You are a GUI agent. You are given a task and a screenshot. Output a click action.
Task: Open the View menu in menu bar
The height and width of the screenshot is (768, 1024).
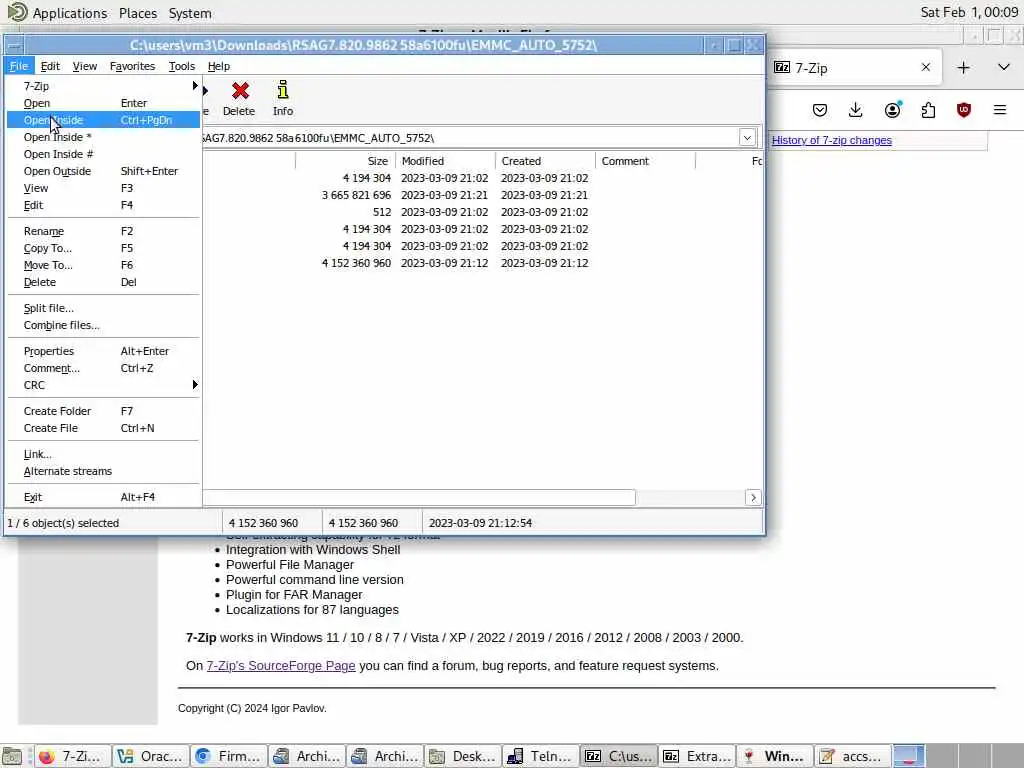(85, 66)
